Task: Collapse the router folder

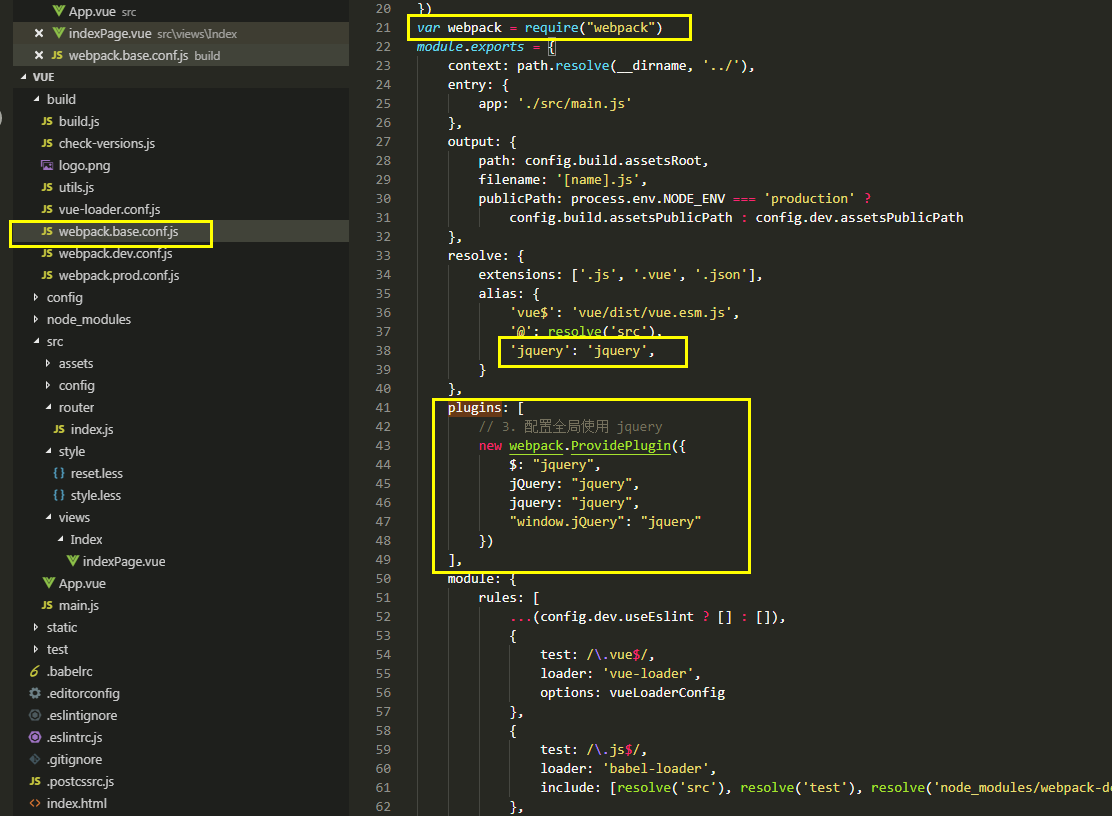Action: coord(48,407)
